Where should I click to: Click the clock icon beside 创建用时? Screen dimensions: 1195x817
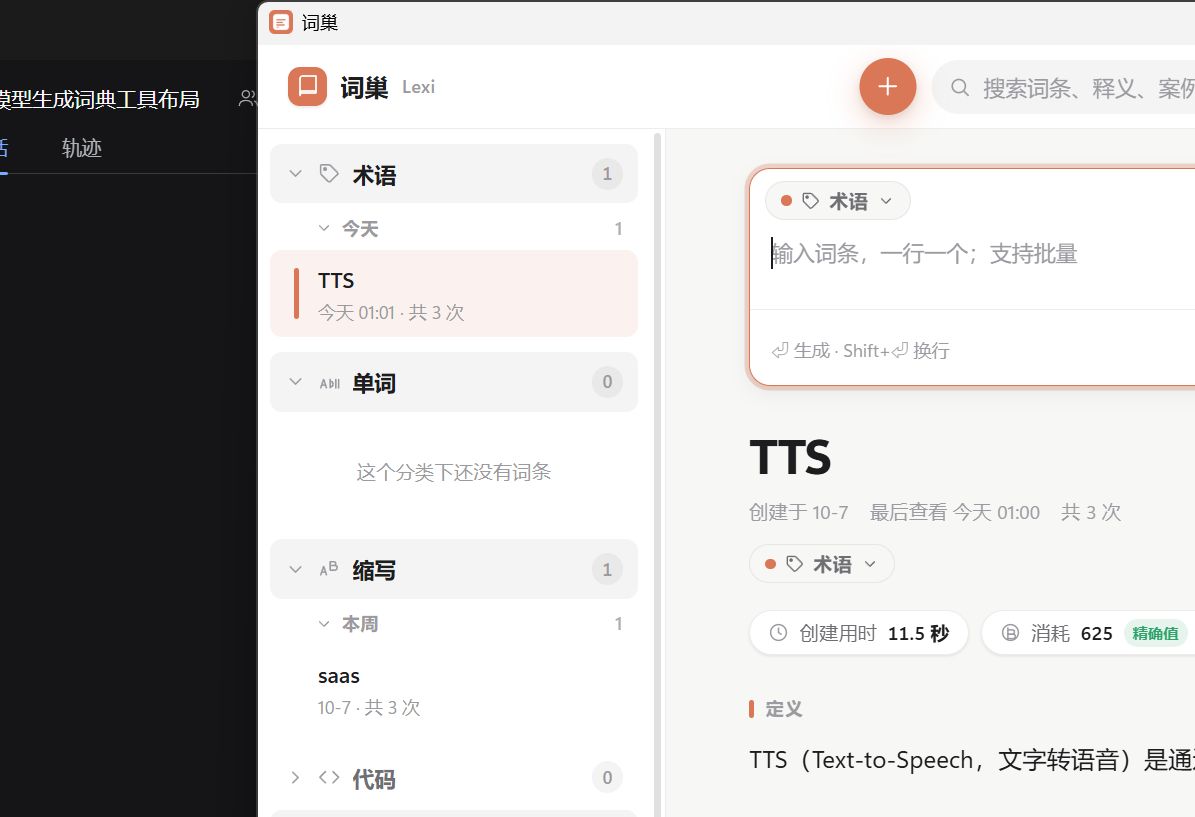coord(778,633)
